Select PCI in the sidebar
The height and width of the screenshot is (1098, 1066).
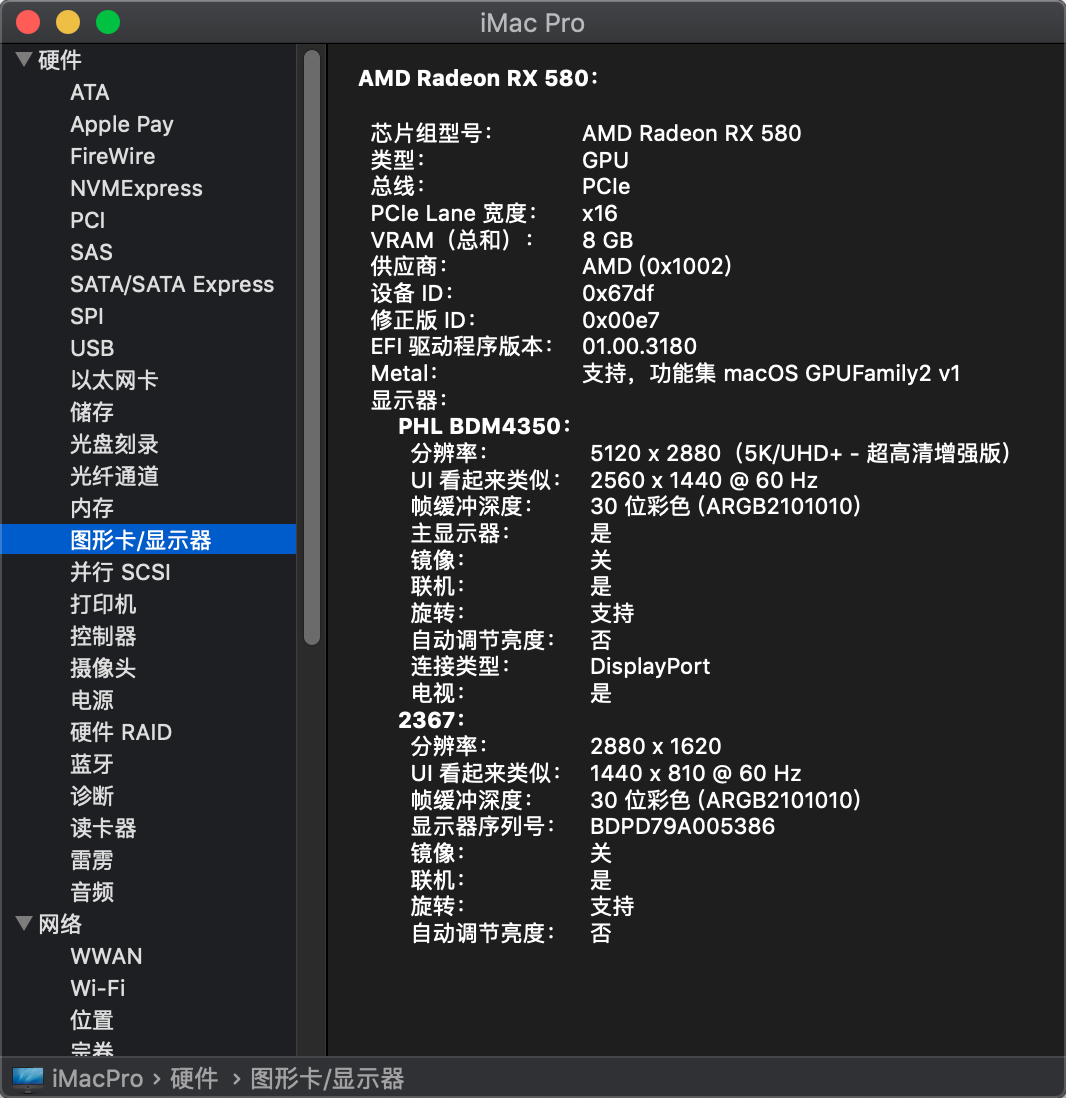(88, 221)
